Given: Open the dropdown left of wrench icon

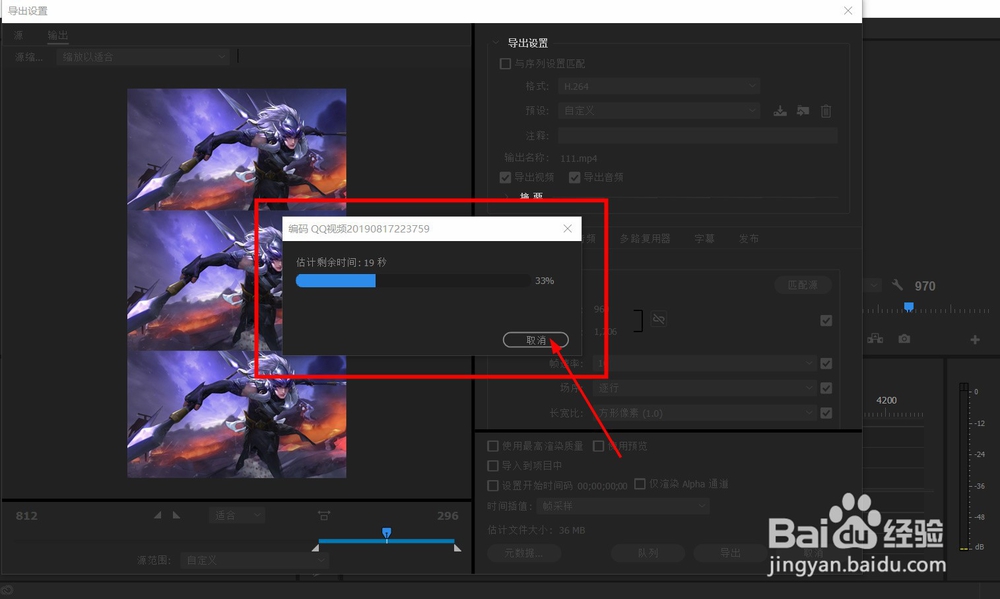Looking at the screenshot, I should (872, 285).
